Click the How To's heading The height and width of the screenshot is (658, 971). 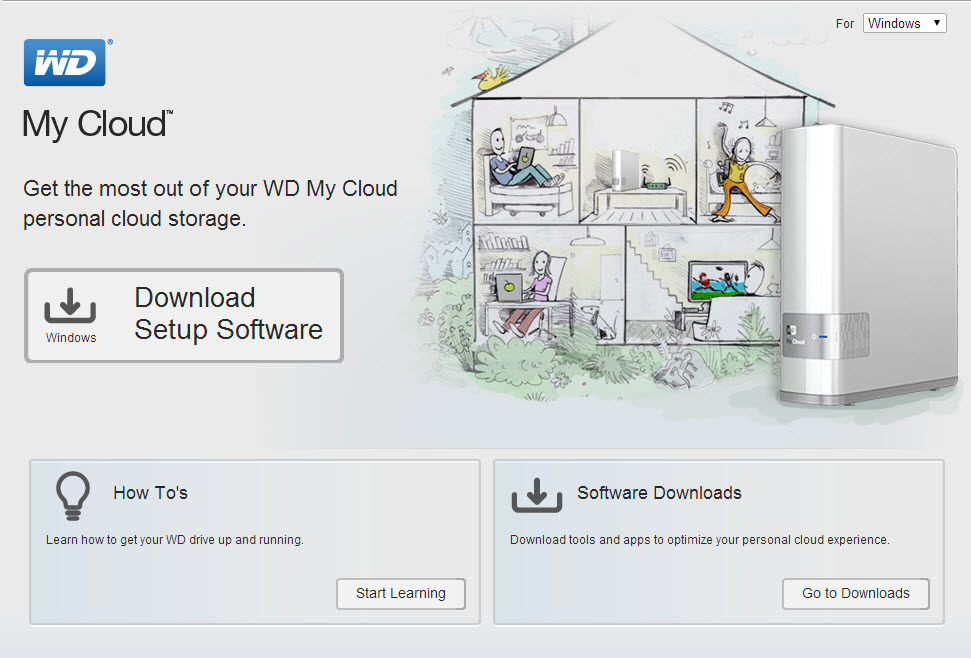coord(150,493)
